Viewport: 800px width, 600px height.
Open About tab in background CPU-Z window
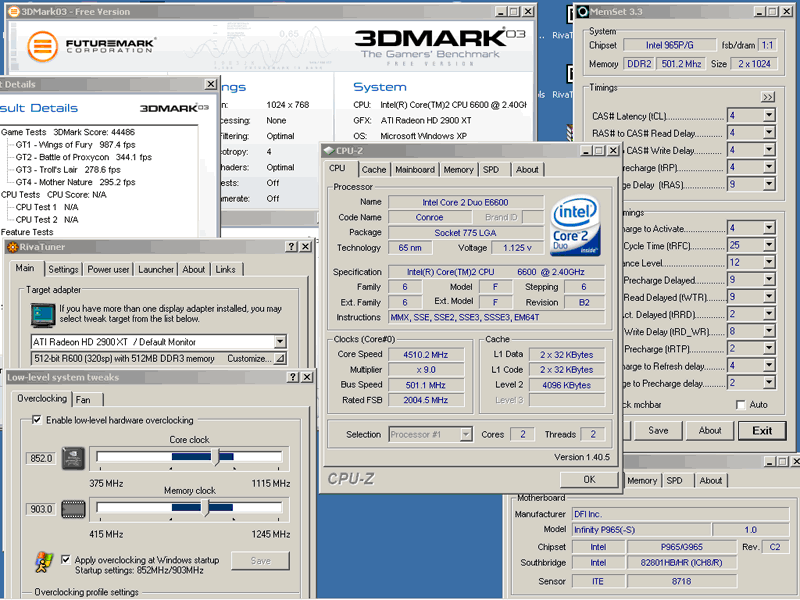click(x=710, y=481)
